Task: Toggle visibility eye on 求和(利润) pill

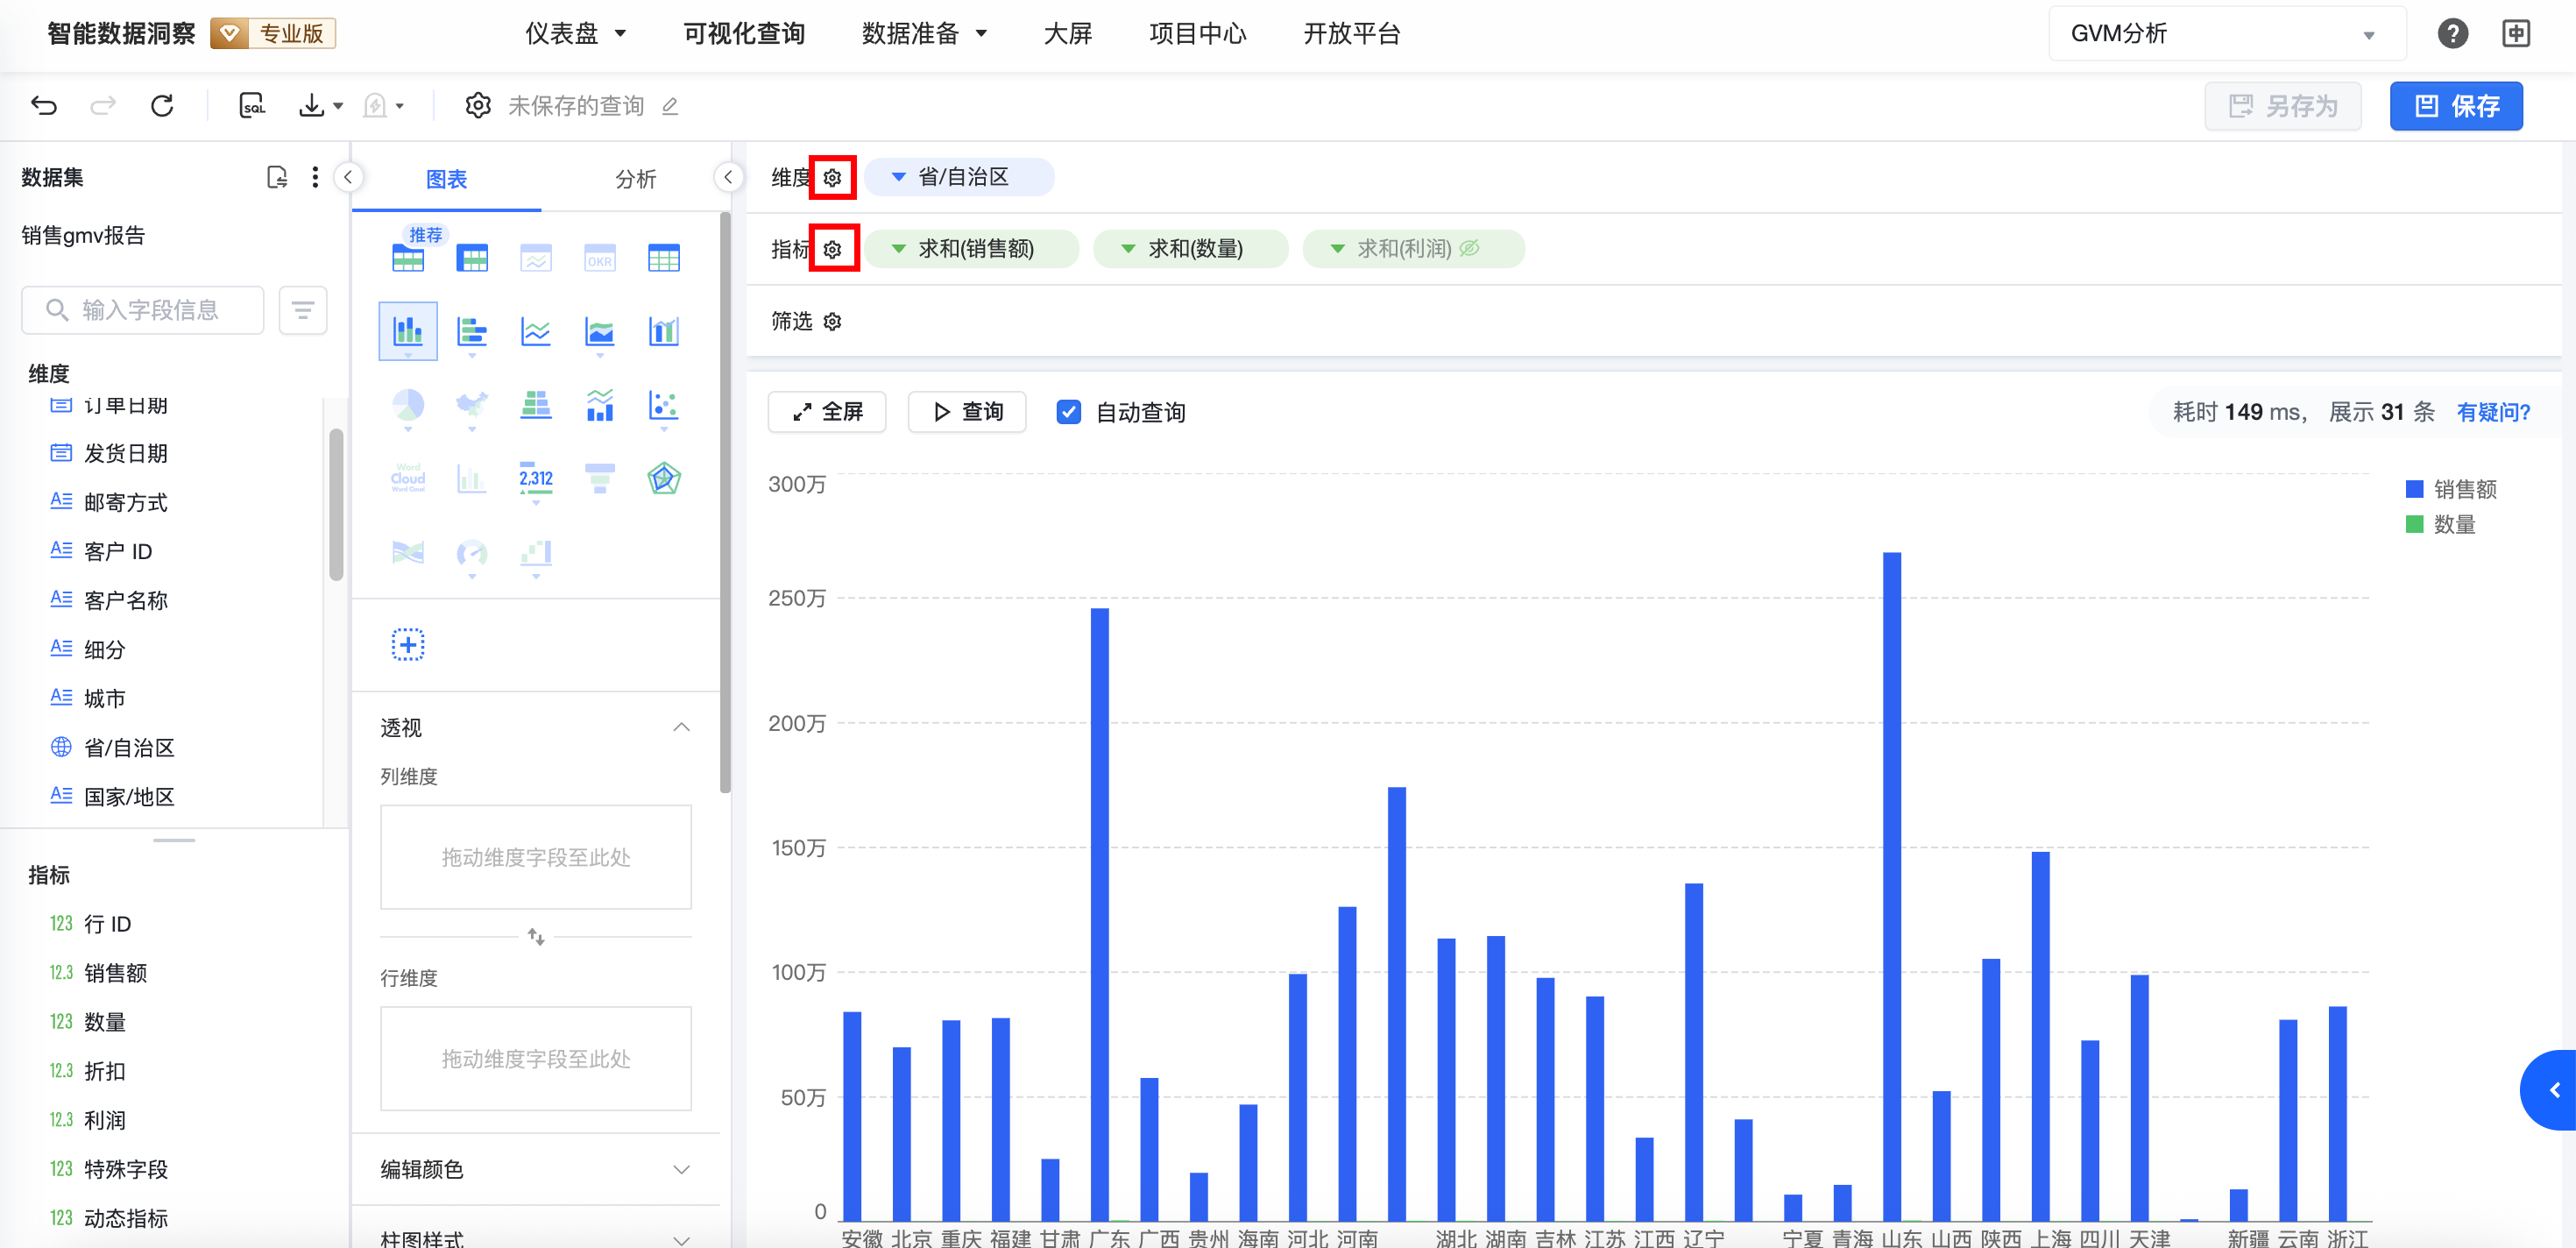Action: (1469, 248)
